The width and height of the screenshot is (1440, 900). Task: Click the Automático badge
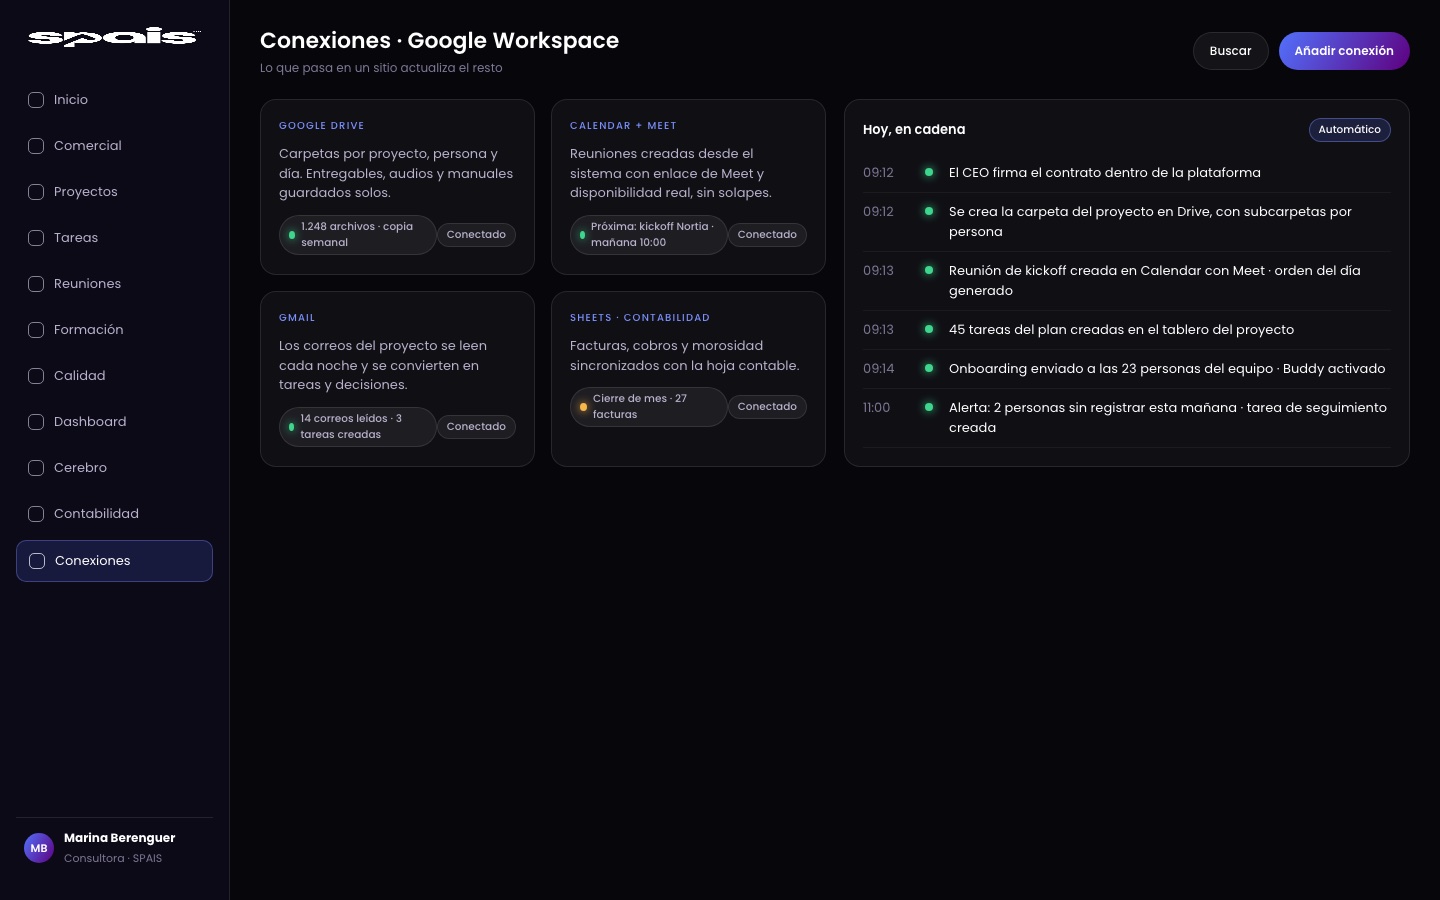(x=1349, y=130)
